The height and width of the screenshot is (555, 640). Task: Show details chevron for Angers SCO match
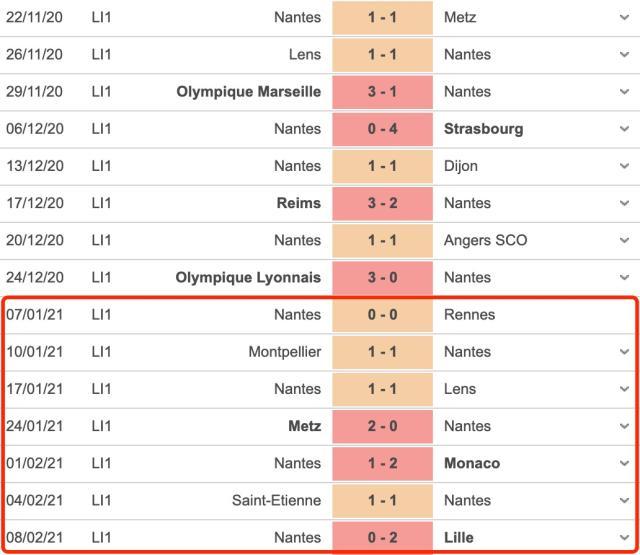(624, 240)
